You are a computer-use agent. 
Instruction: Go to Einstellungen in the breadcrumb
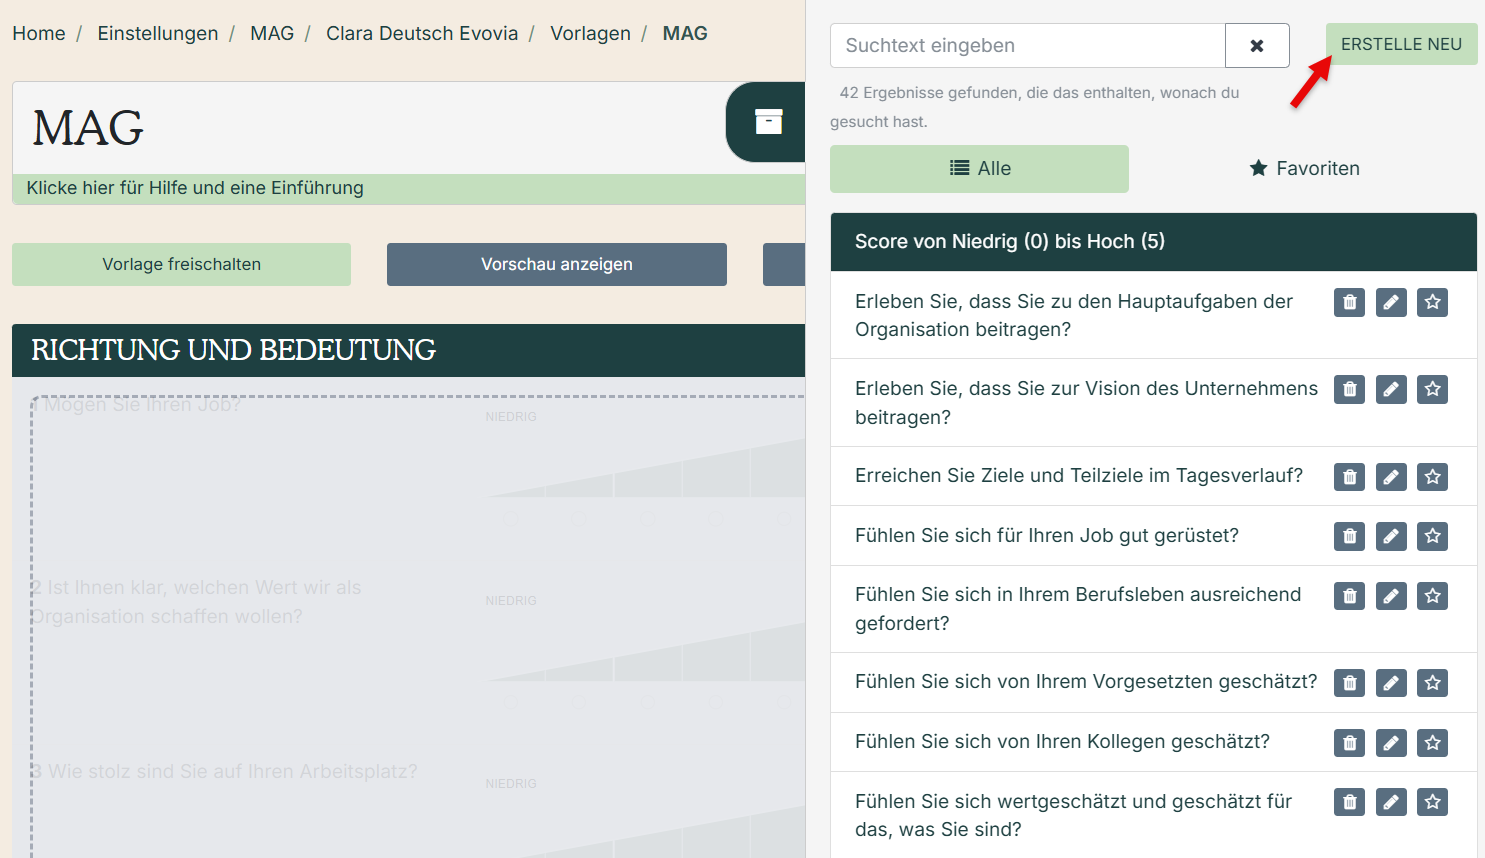tap(157, 34)
